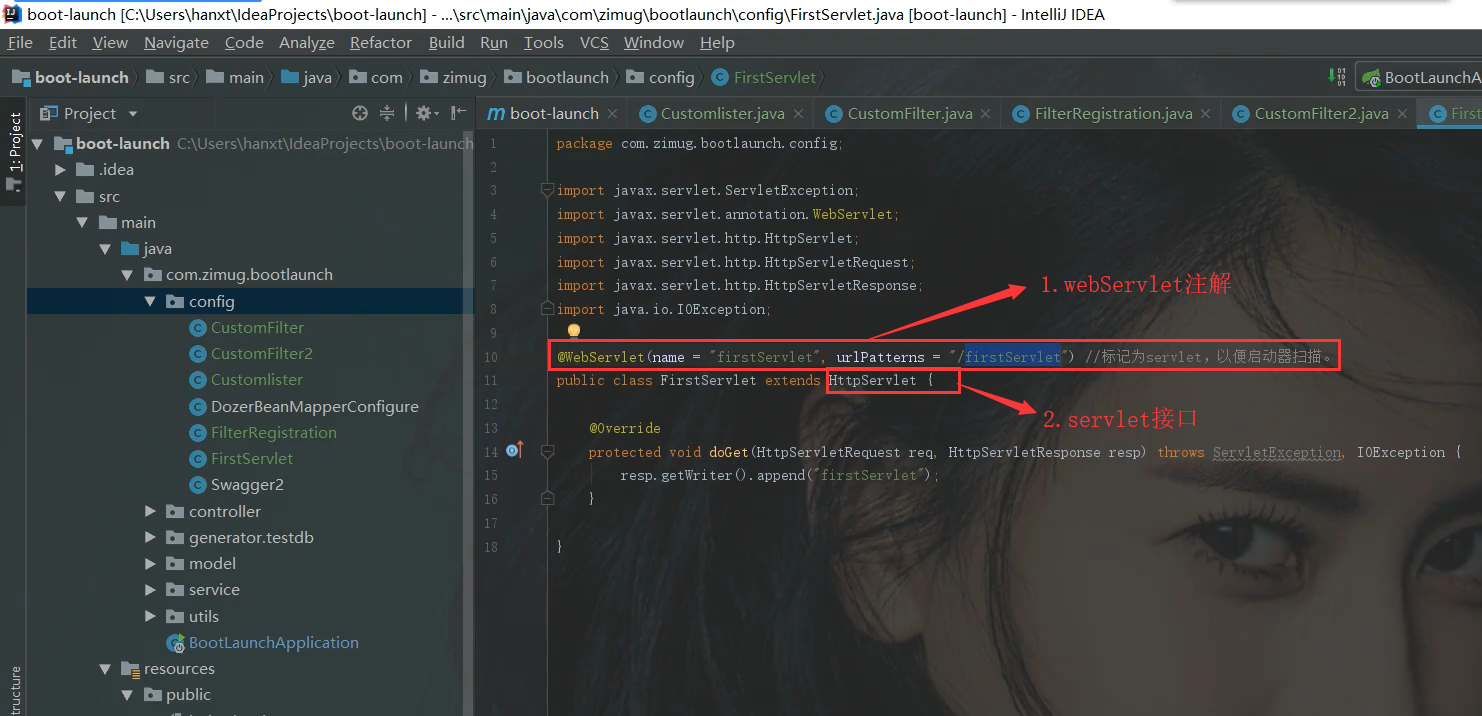
Task: Collapse the public folder
Action: point(127,695)
